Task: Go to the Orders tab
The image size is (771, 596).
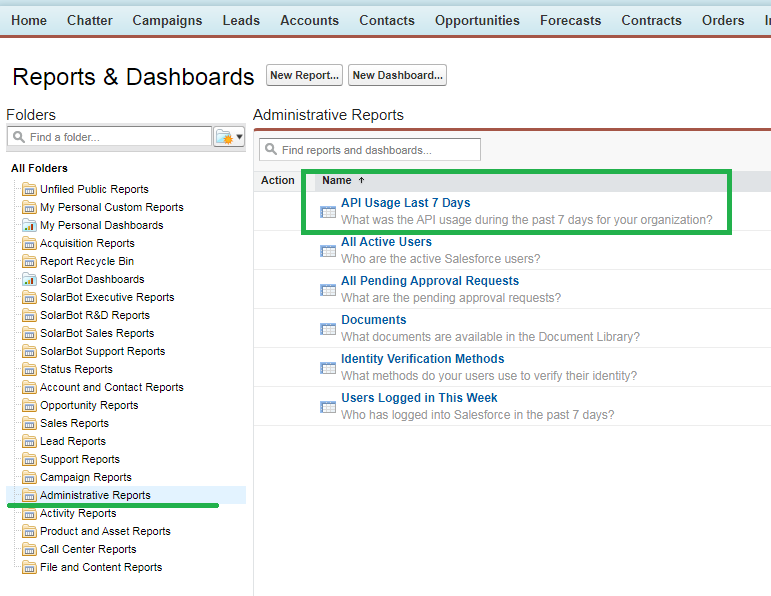Action: (723, 20)
